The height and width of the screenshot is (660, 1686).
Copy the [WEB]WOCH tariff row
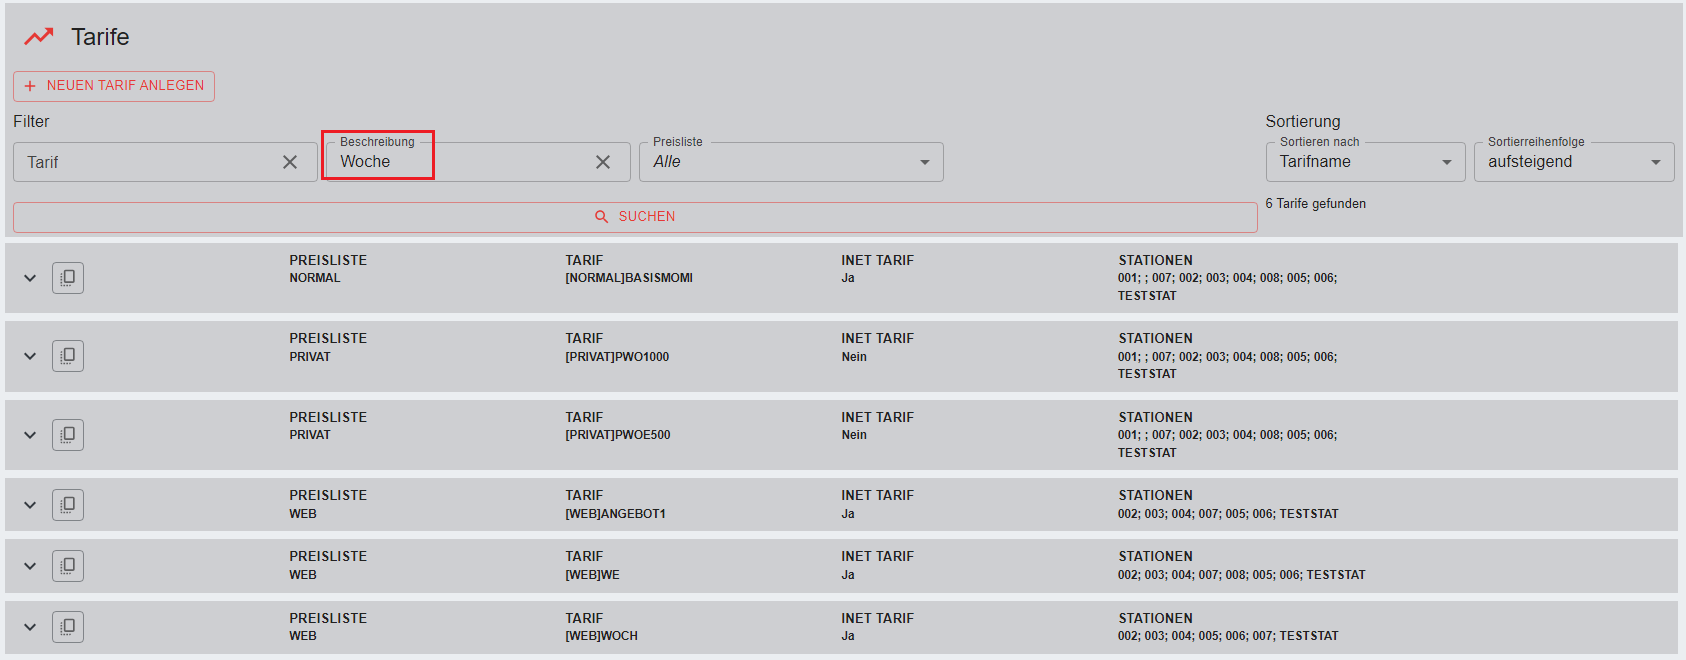coord(68,627)
